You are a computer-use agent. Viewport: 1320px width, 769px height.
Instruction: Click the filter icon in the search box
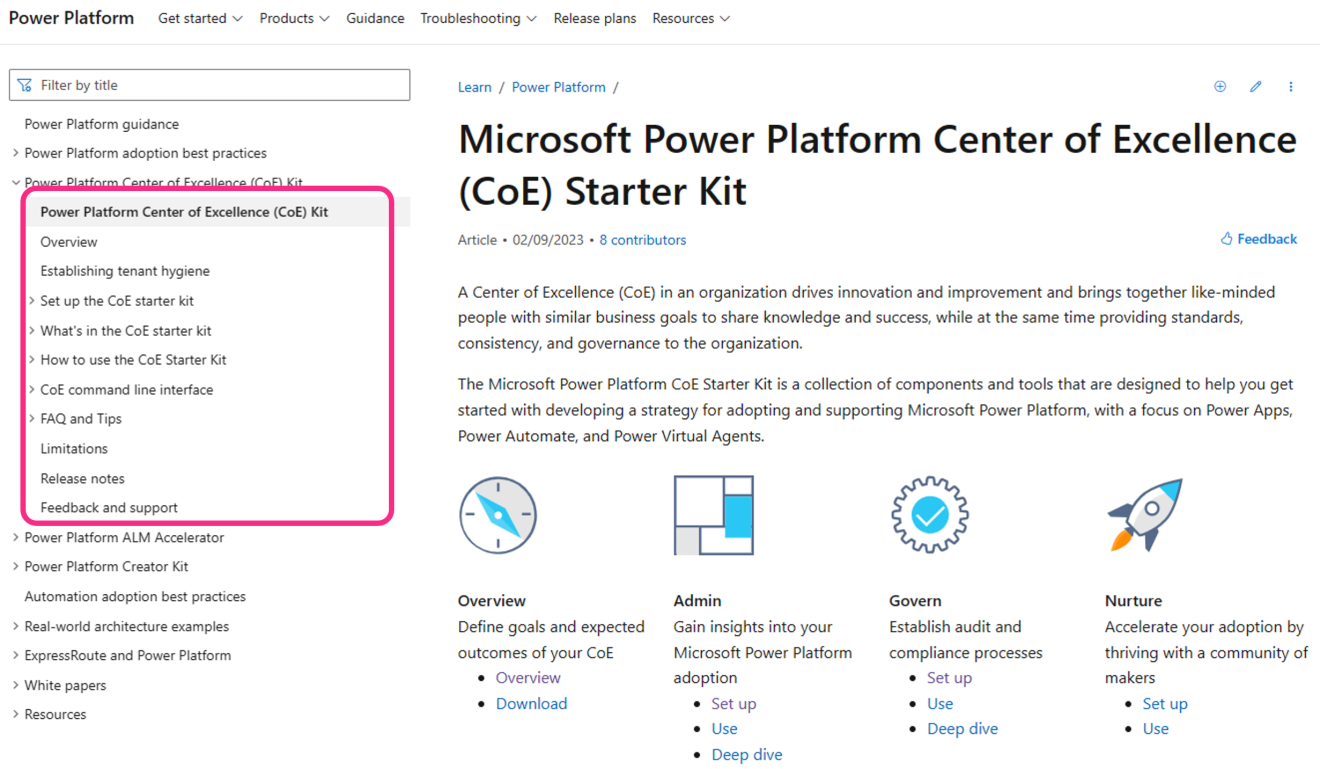click(24, 85)
